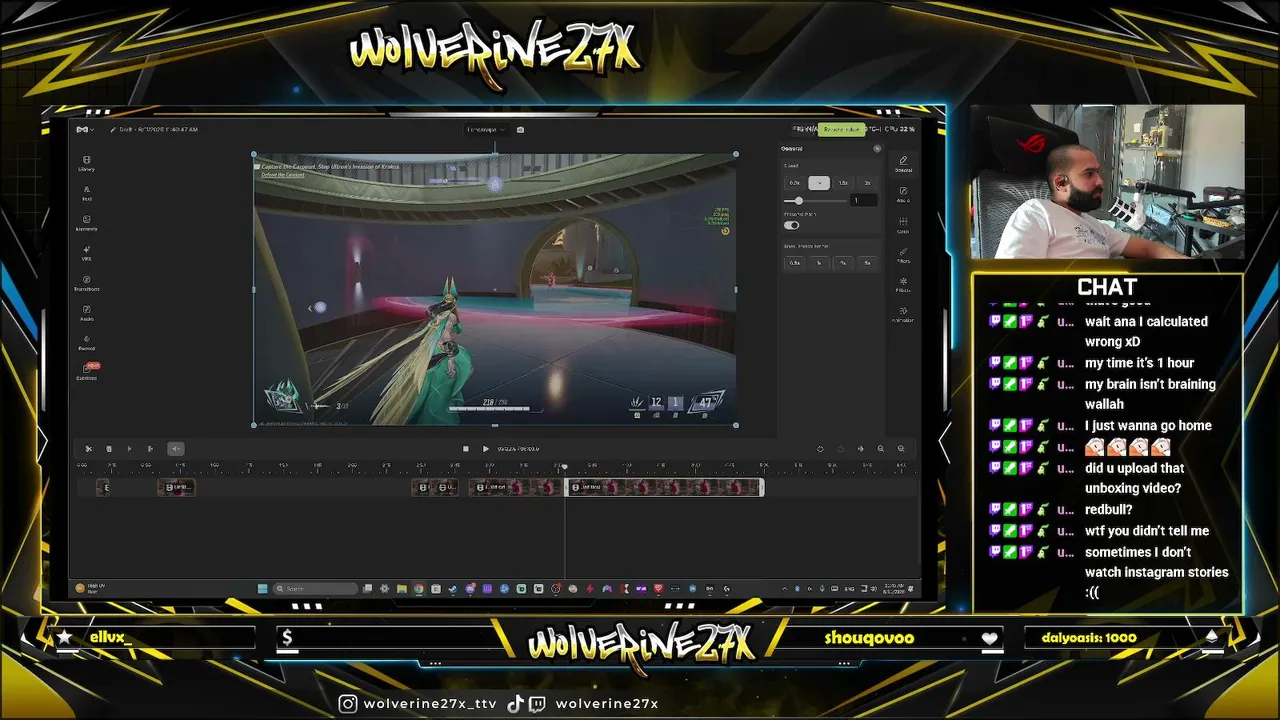Open the Subtitles panel with the NEW badge
This screenshot has width=1280, height=720.
point(87,372)
